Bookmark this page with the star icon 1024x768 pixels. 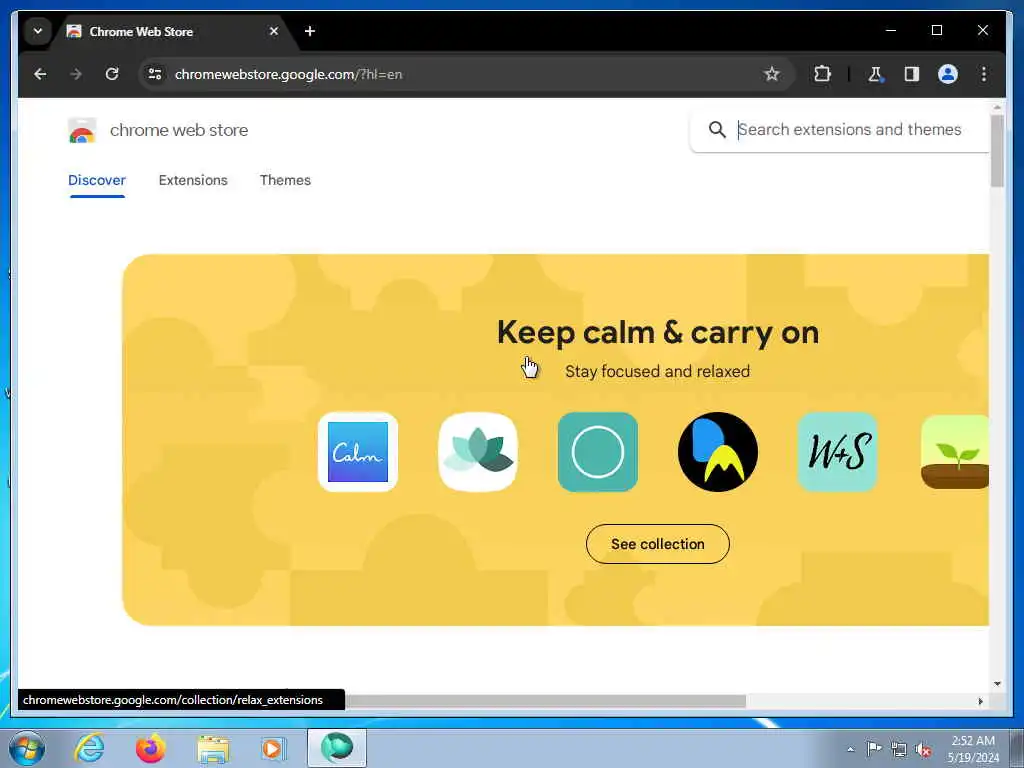click(772, 74)
